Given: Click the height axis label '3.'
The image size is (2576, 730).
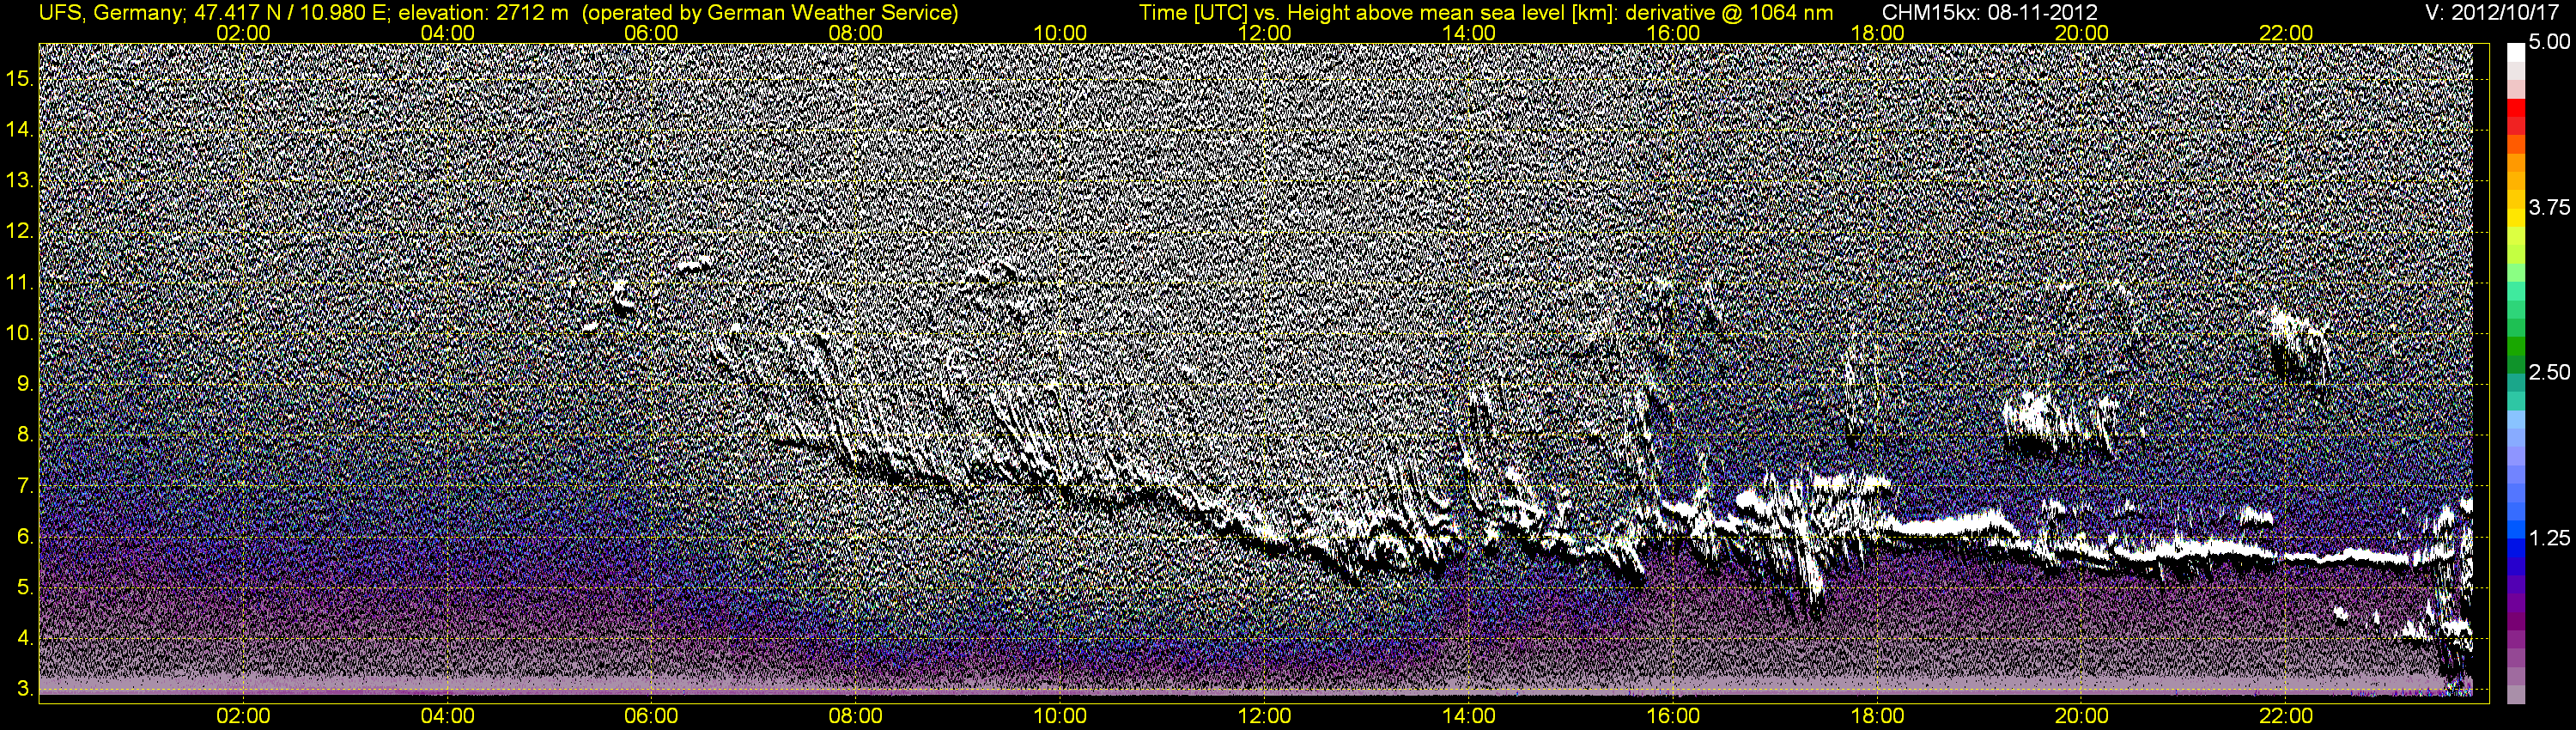Looking at the screenshot, I should pos(25,690).
